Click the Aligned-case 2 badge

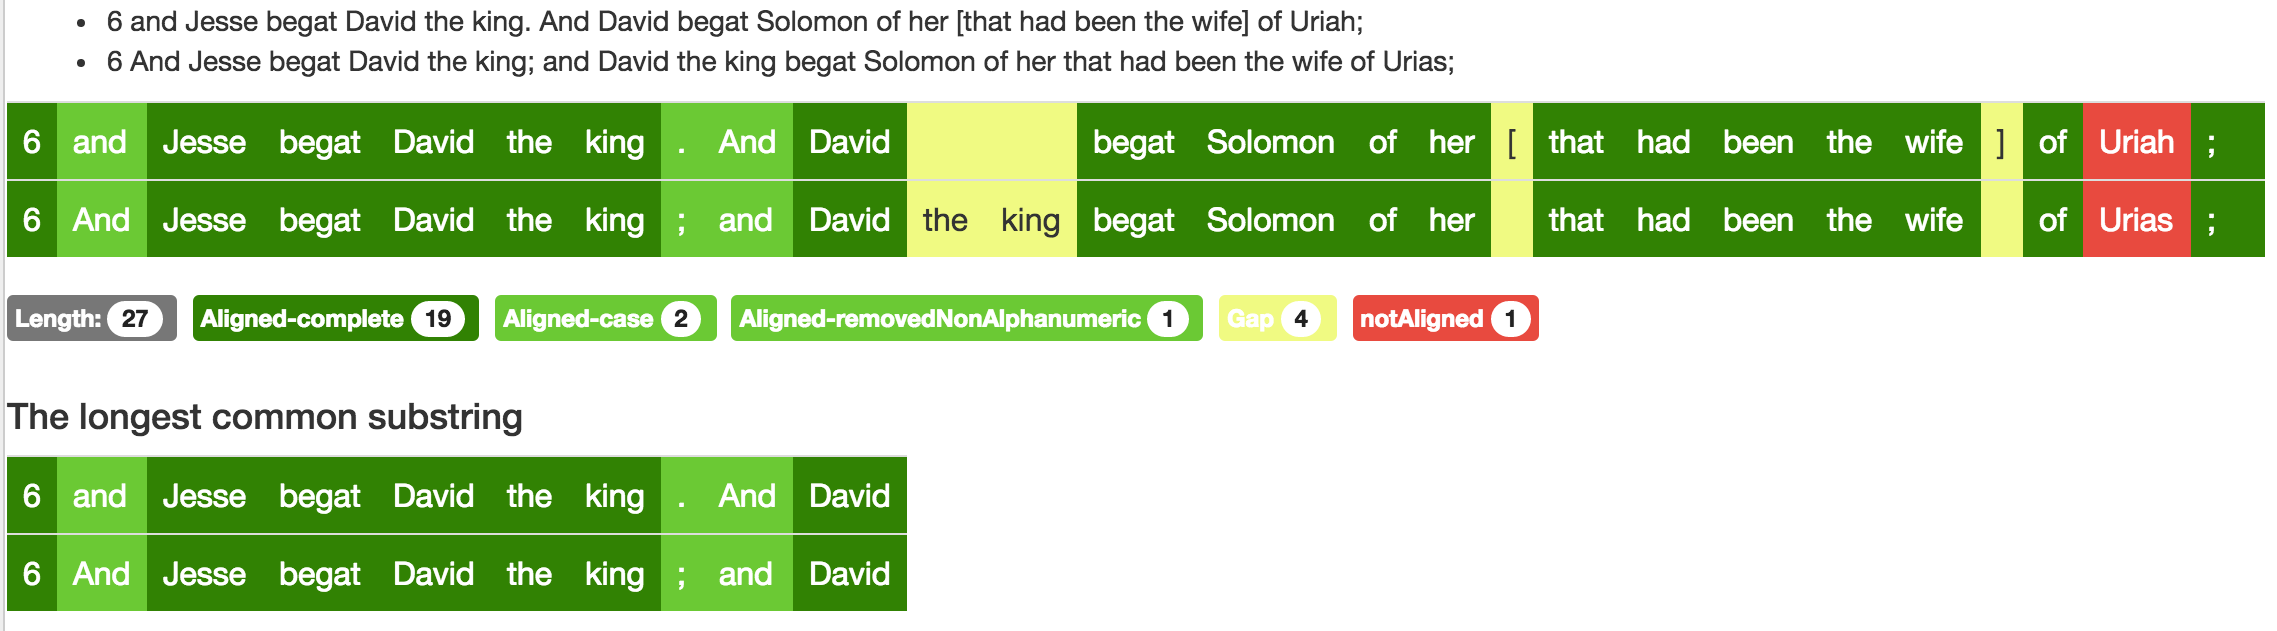click(605, 319)
